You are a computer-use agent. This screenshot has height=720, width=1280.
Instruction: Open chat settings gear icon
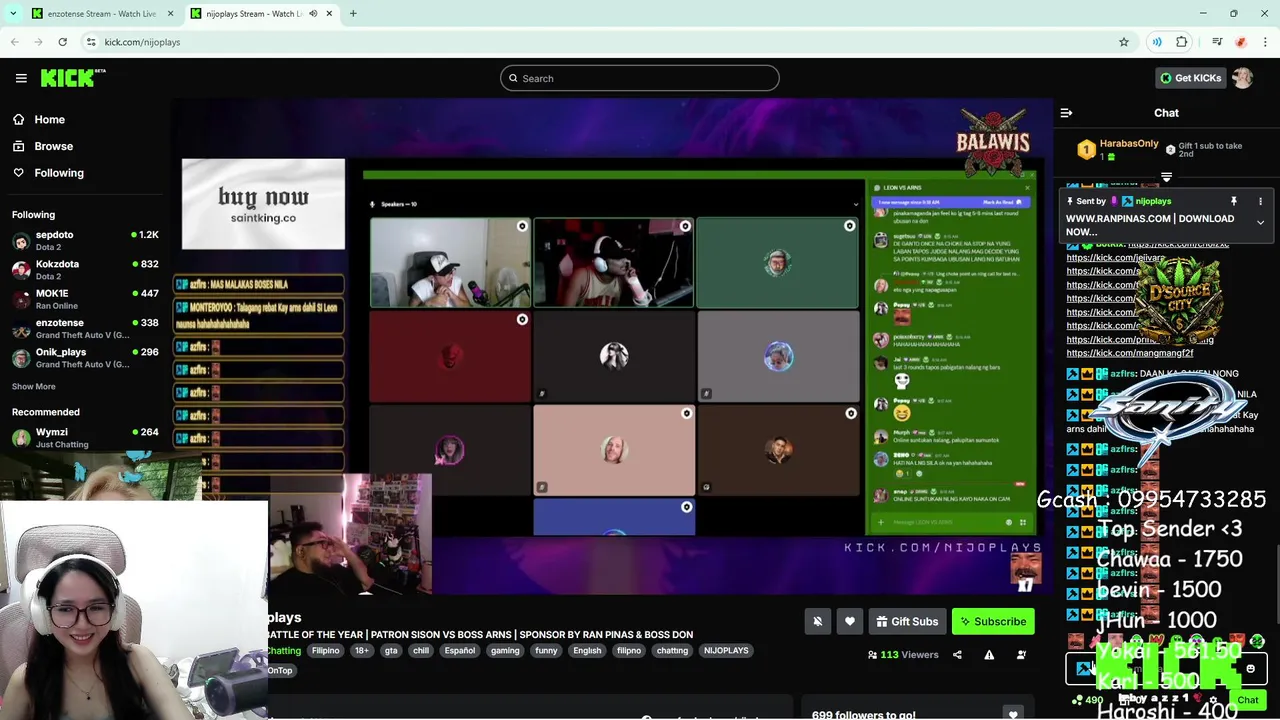[x=1213, y=700]
